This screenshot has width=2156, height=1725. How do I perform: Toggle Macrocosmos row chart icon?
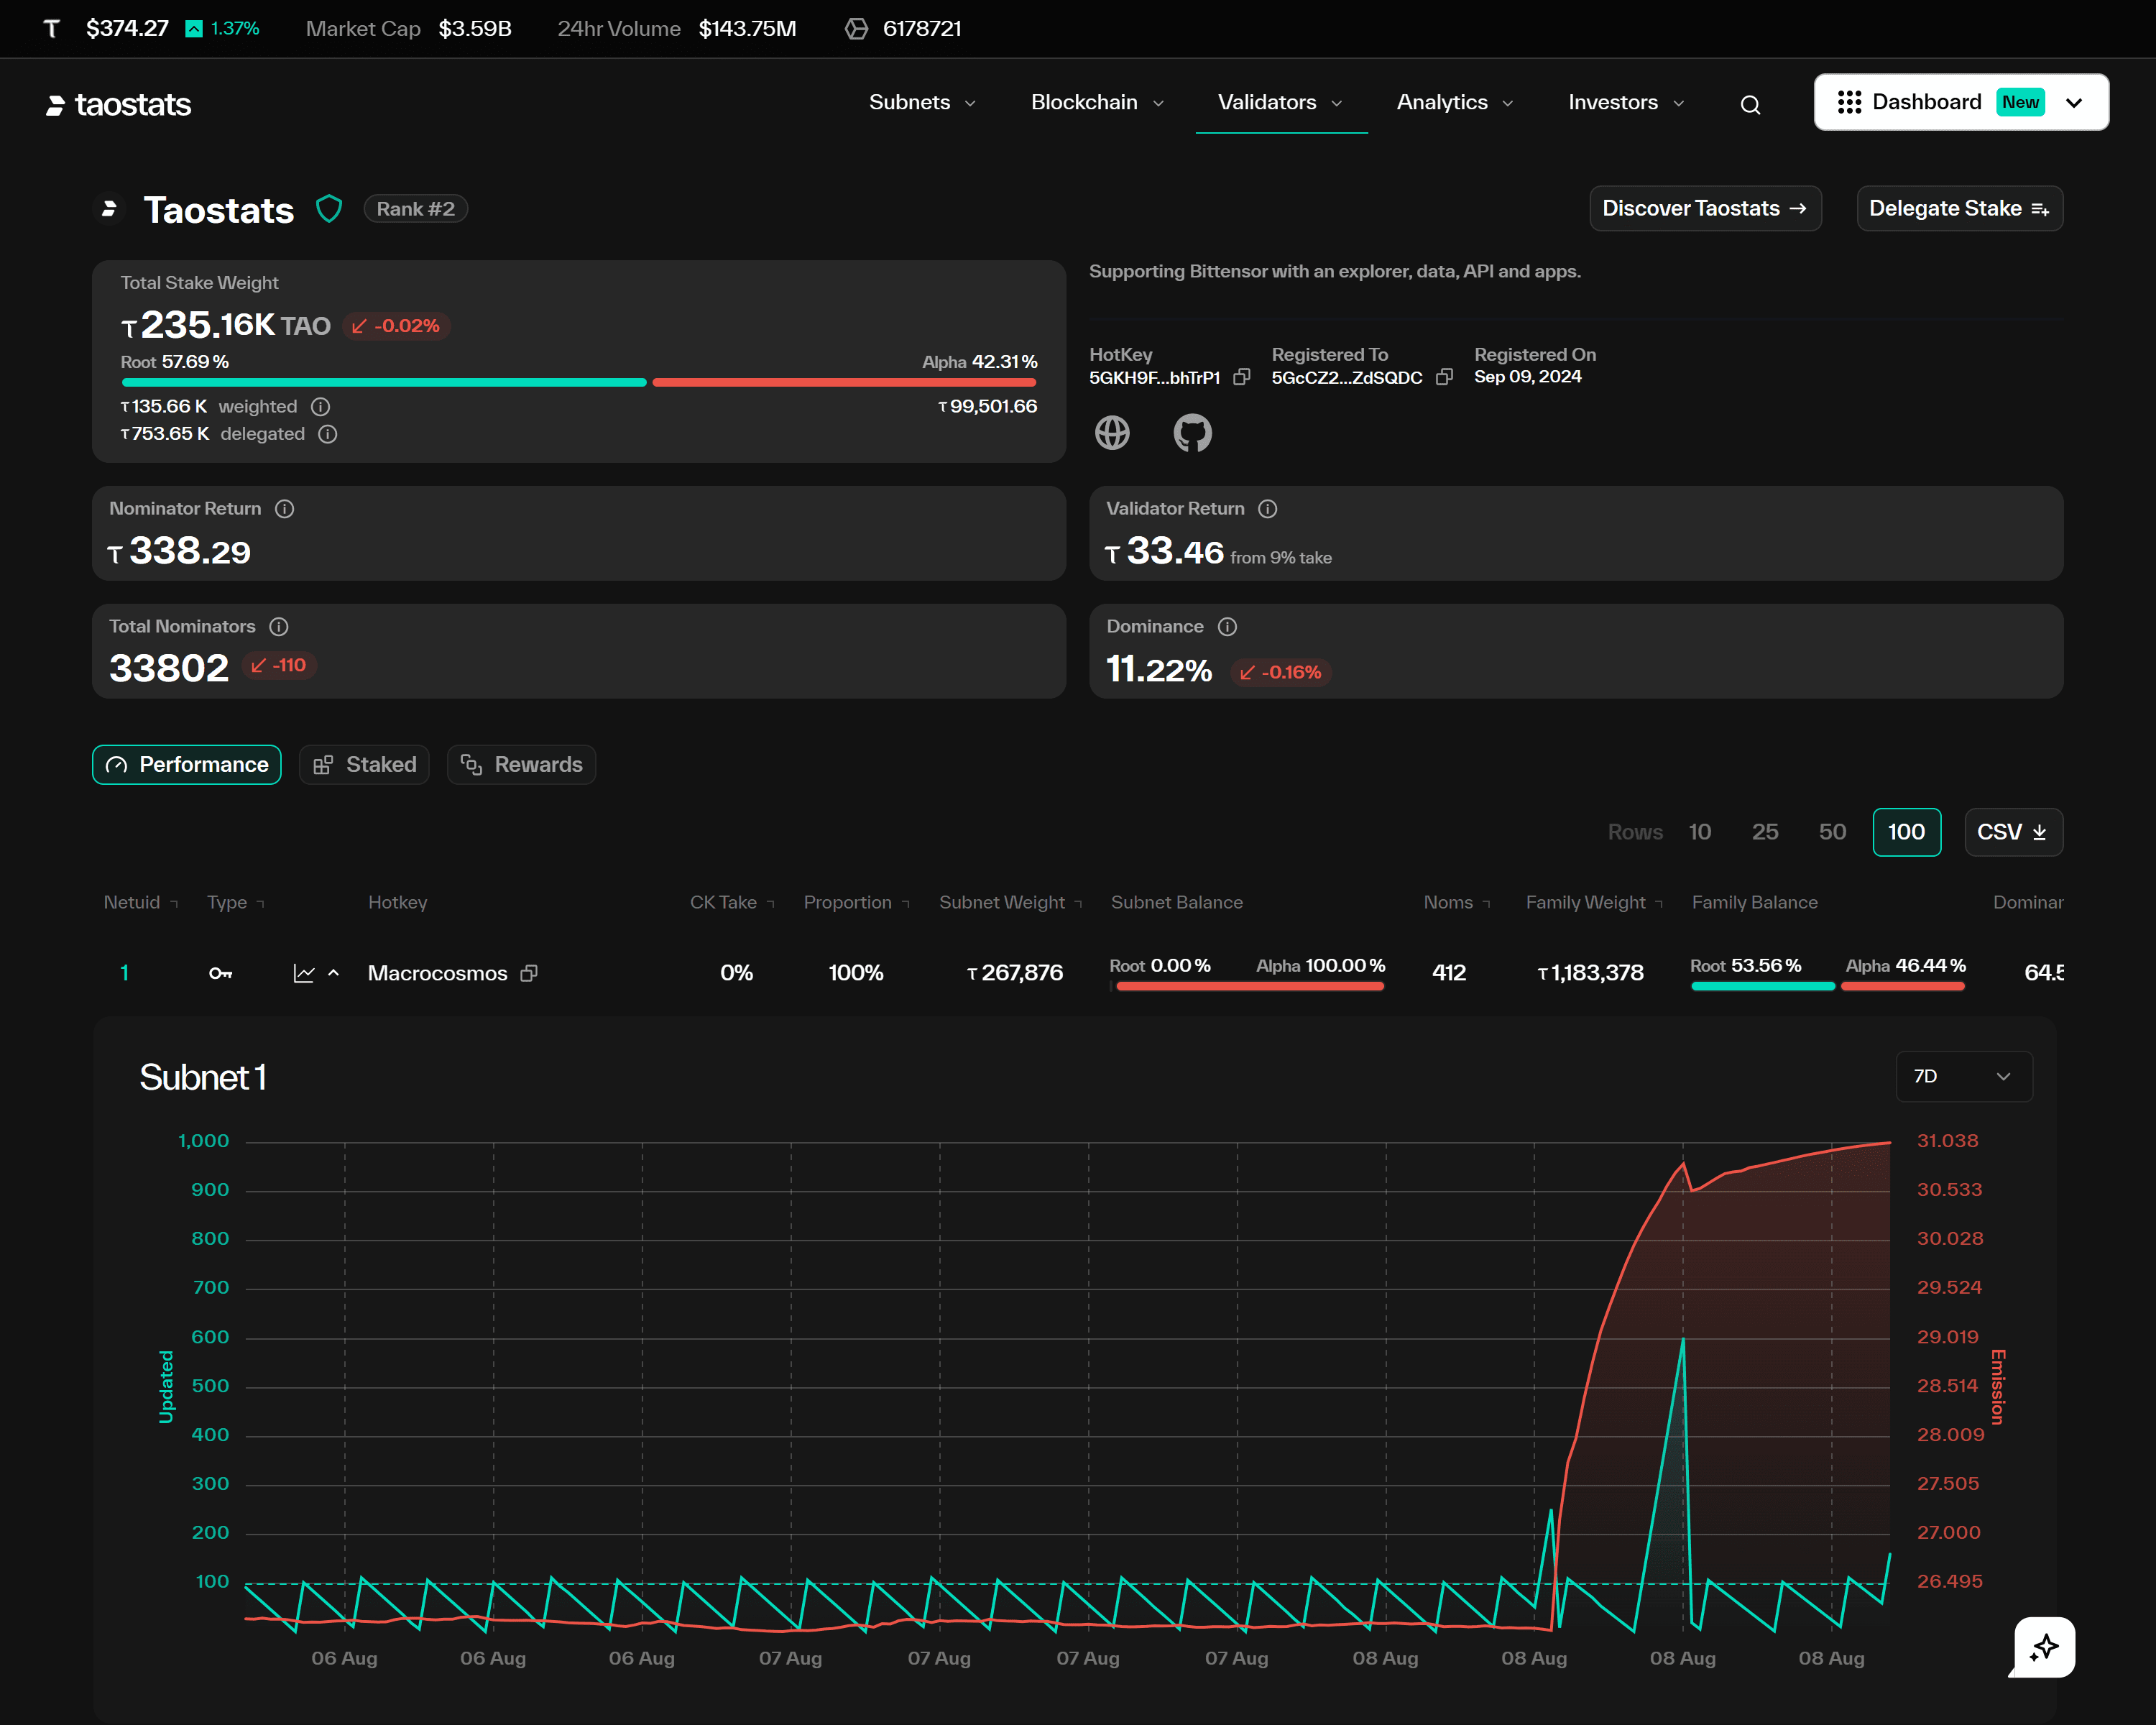tap(304, 973)
